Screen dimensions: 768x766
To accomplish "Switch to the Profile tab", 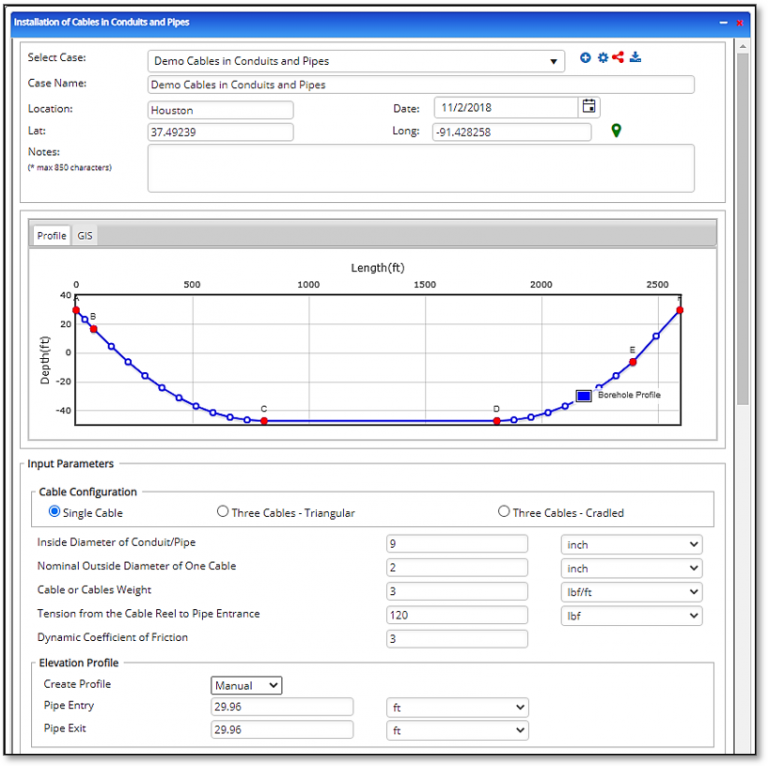I will (x=52, y=236).
